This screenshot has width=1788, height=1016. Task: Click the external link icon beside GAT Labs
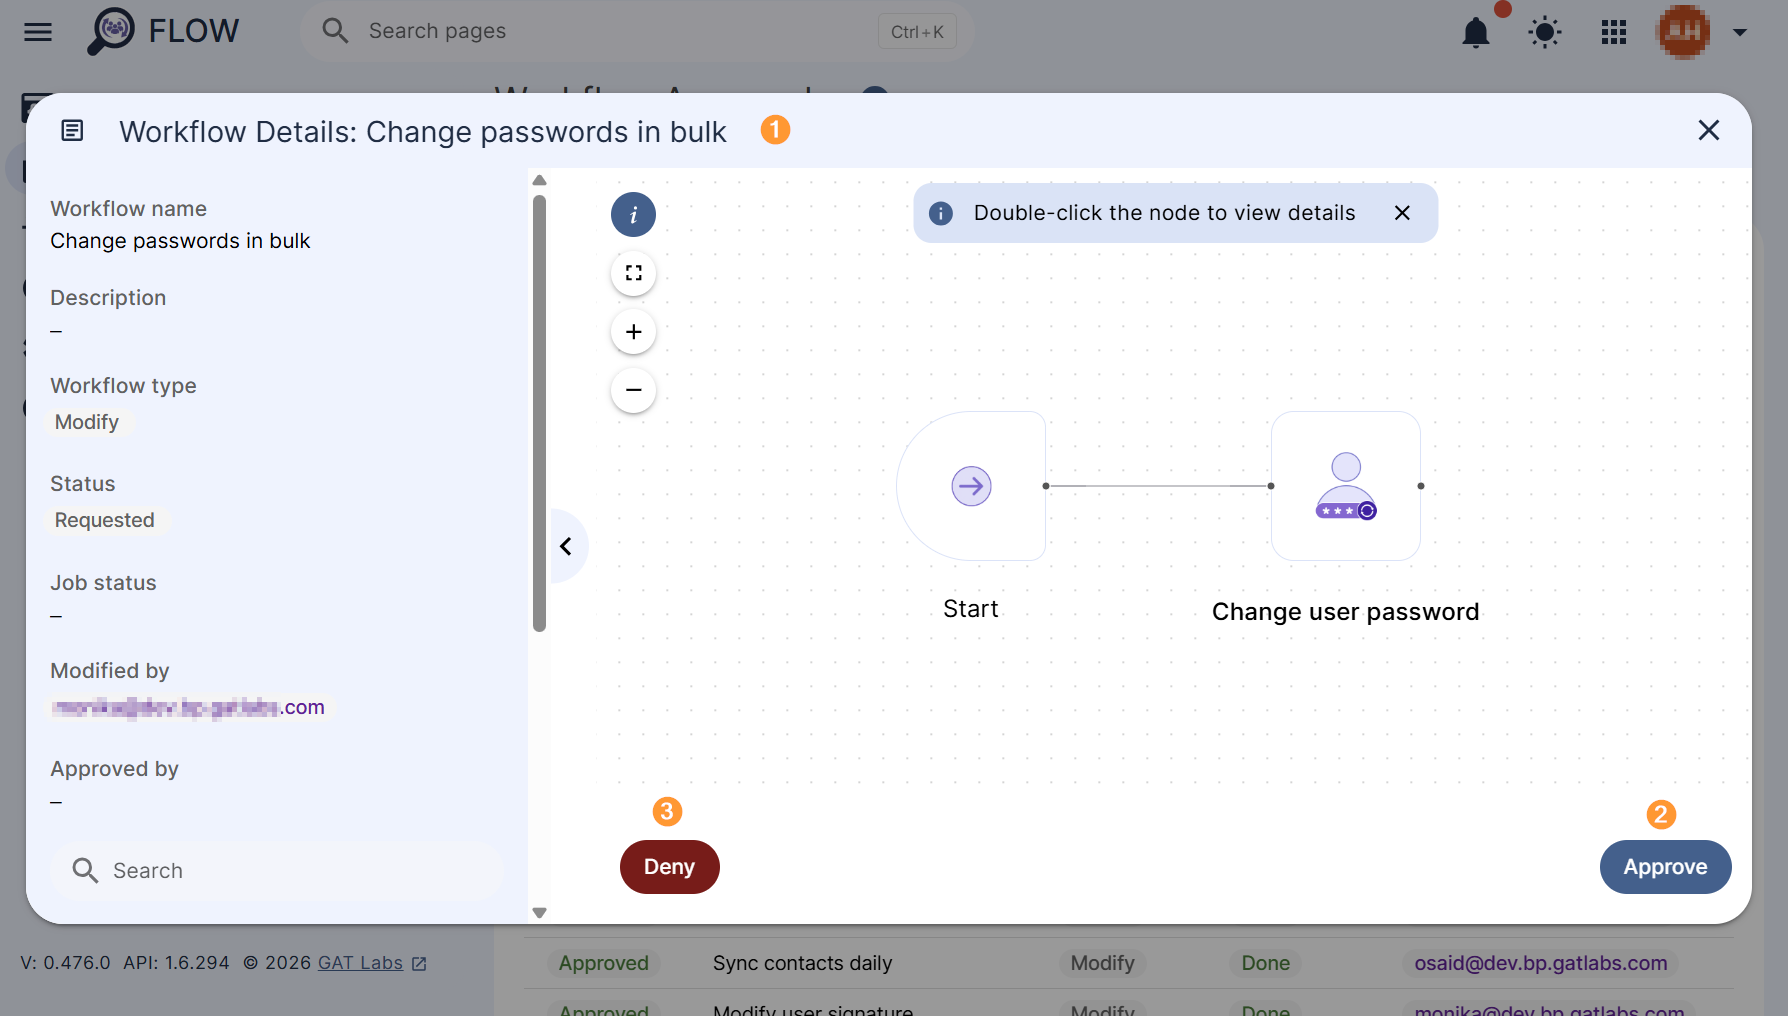(419, 964)
